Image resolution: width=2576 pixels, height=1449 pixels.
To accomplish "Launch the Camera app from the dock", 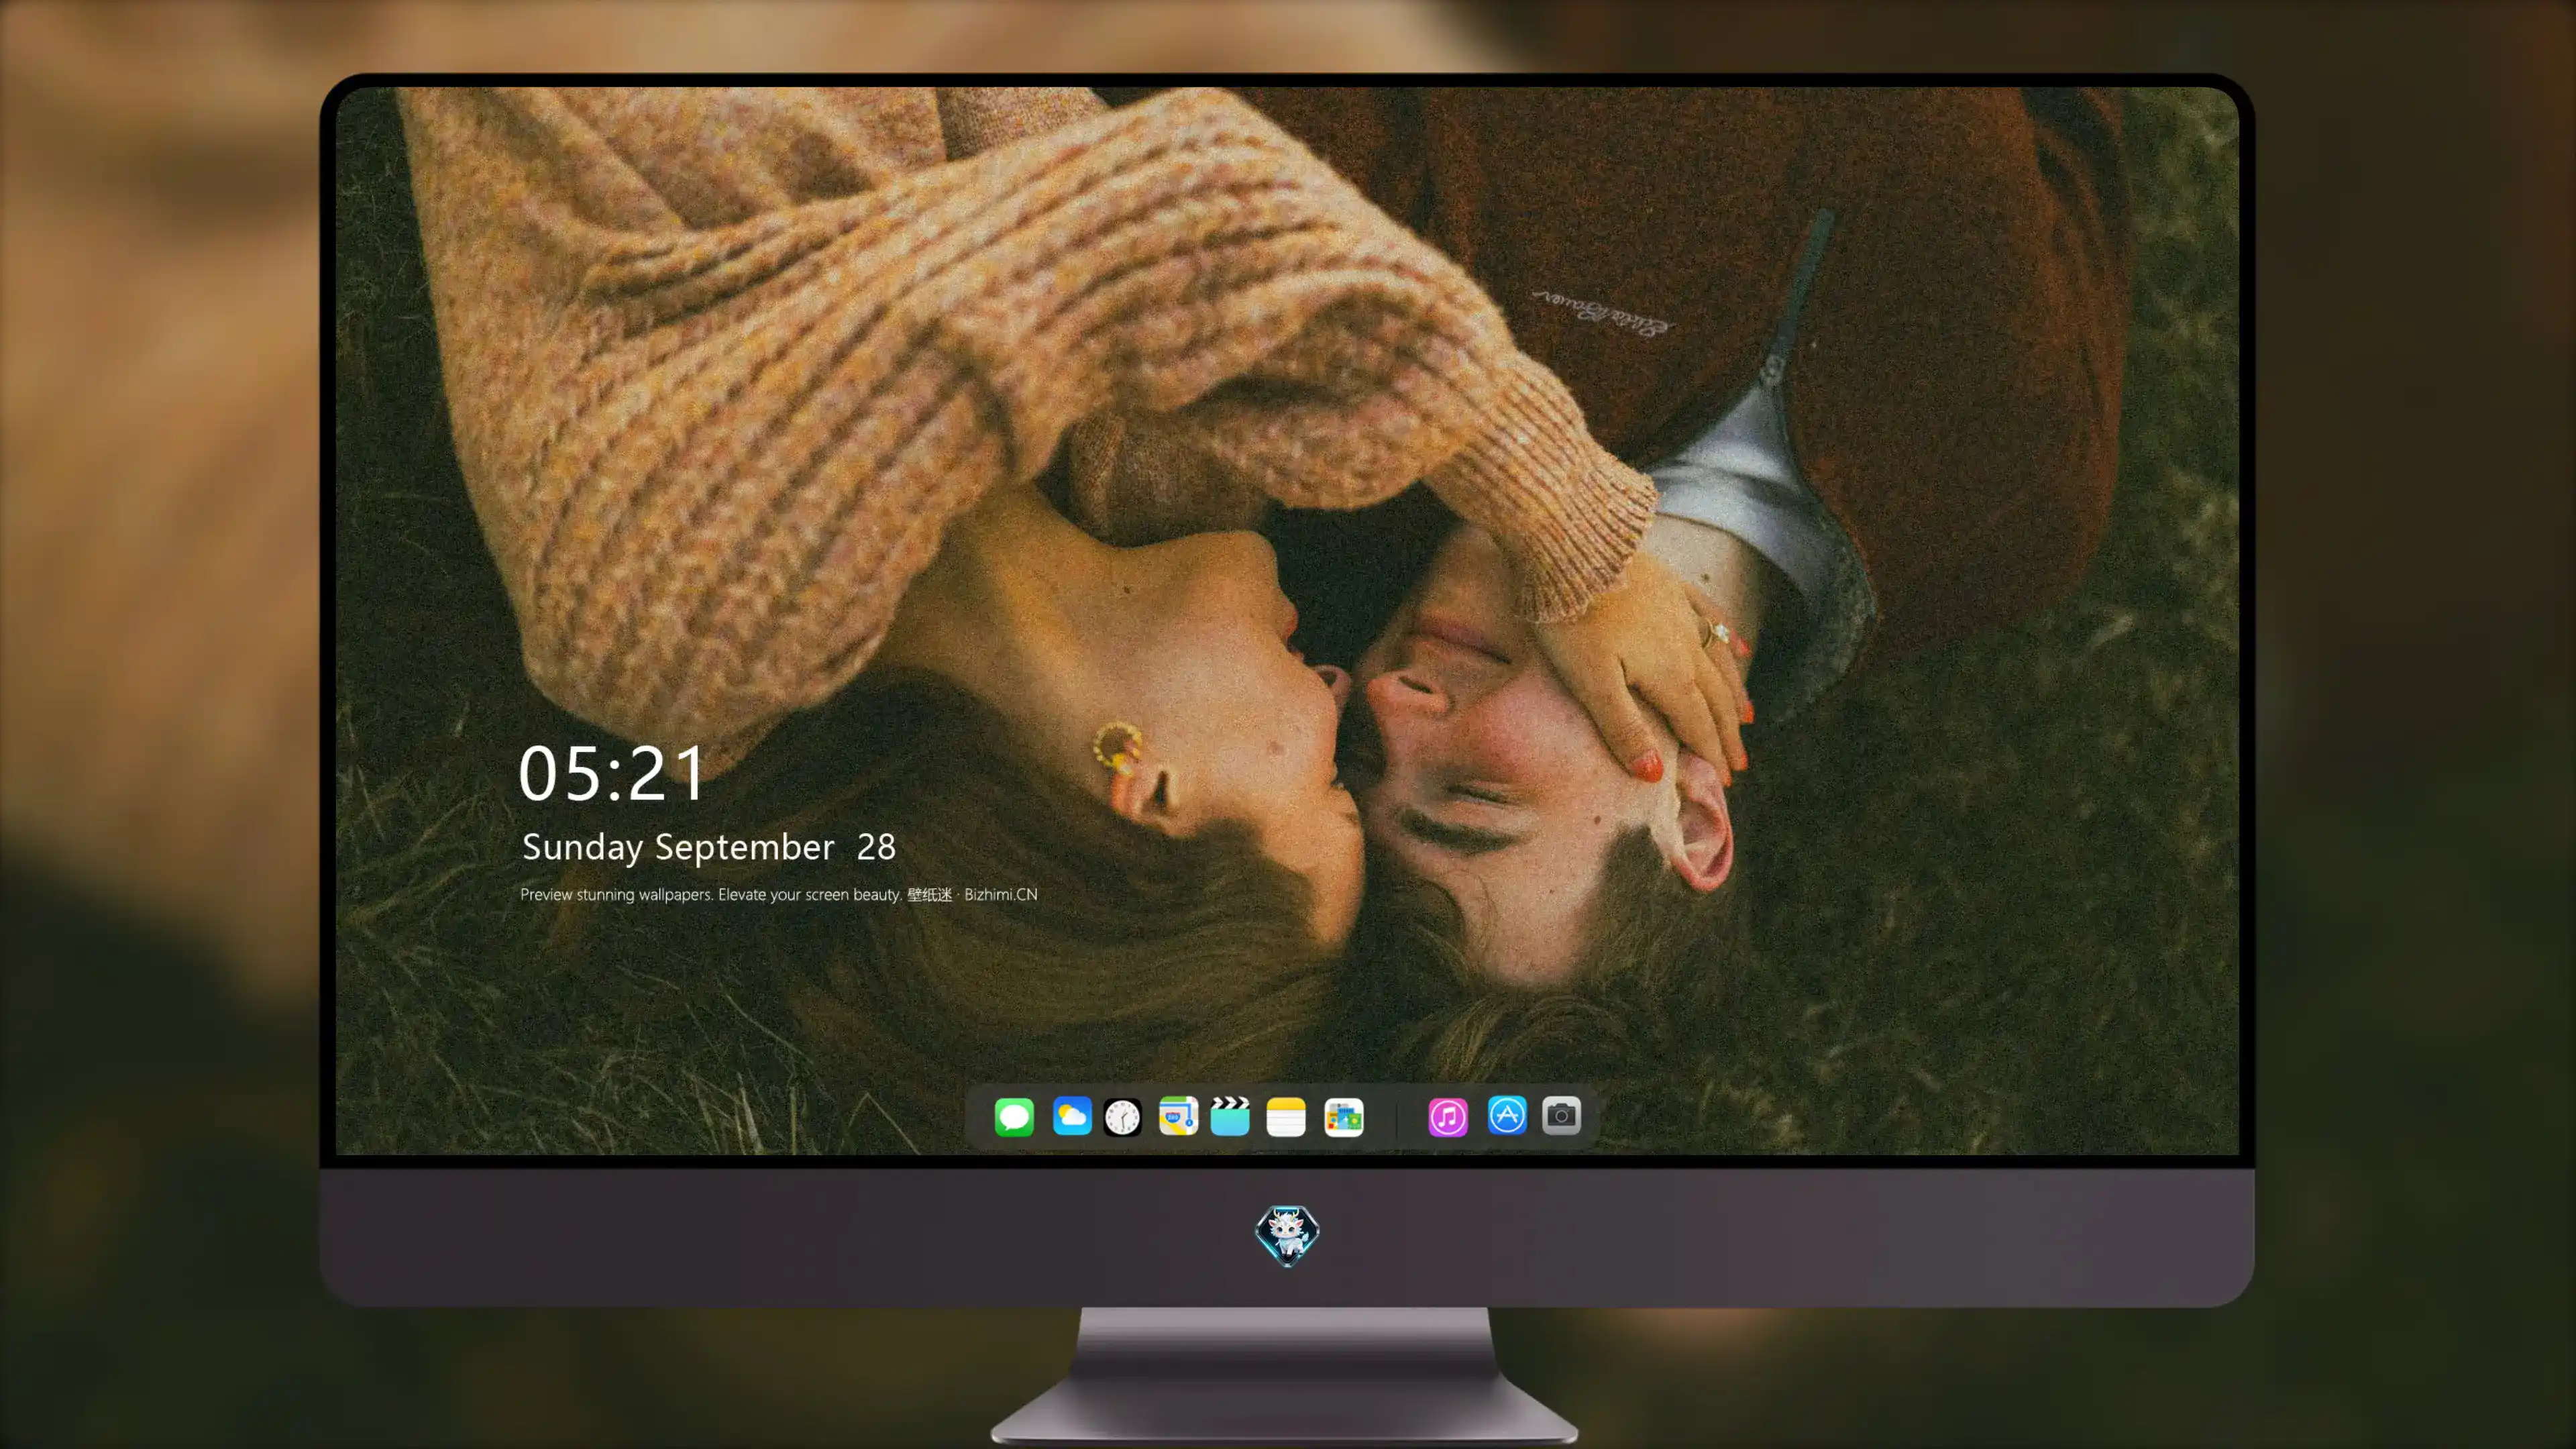I will pos(1561,1115).
